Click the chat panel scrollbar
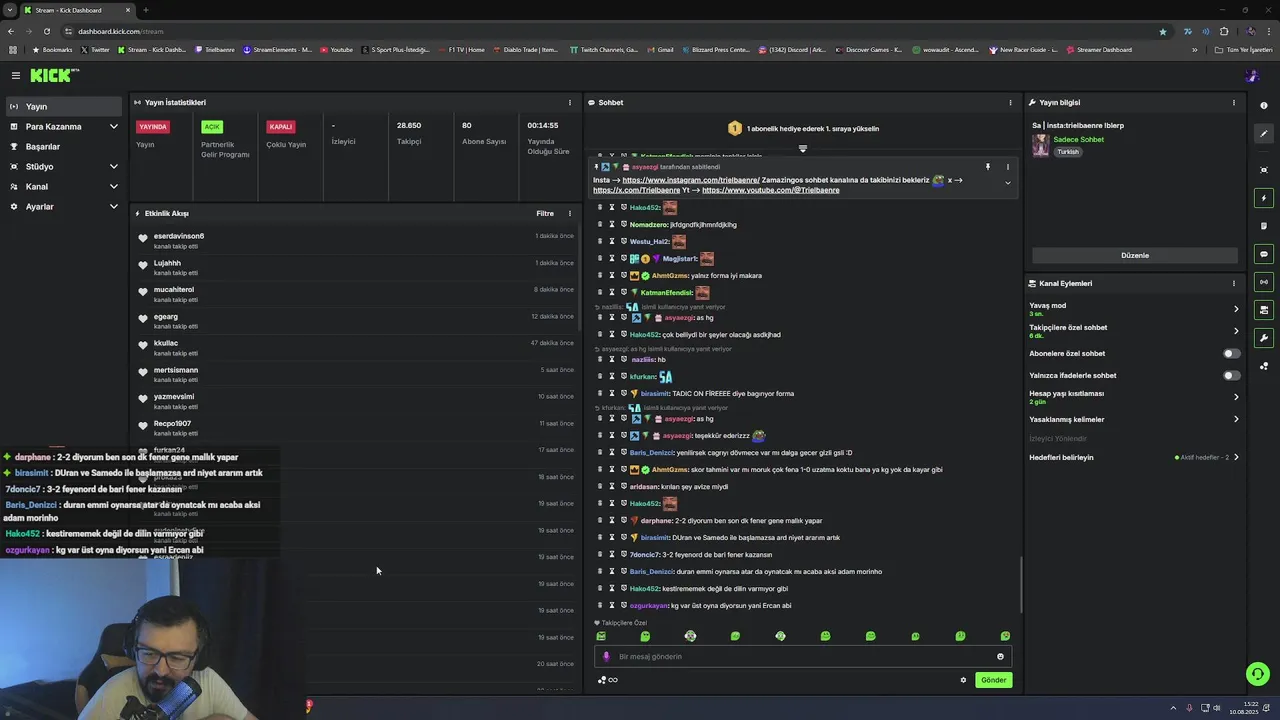This screenshot has height=720, width=1280. pyautogui.click(x=1021, y=584)
